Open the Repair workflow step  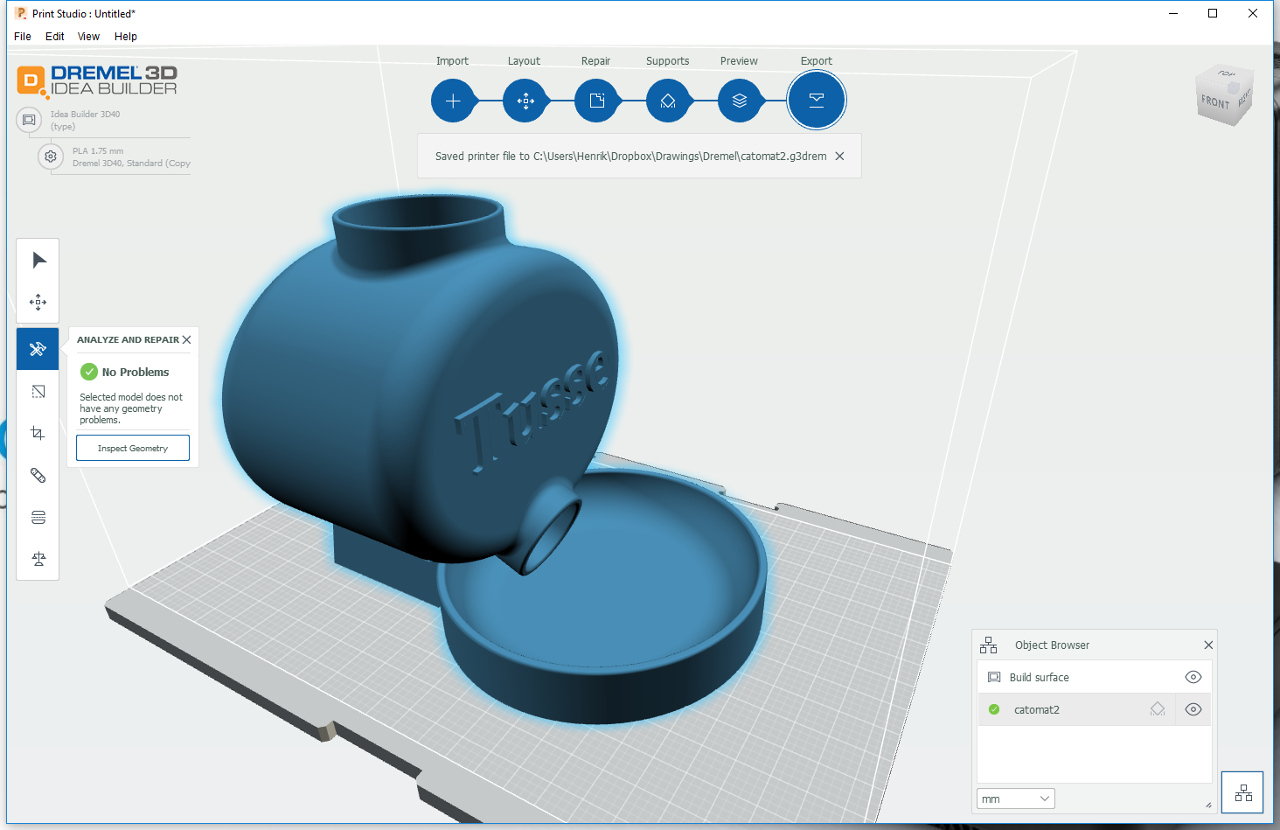coord(596,101)
